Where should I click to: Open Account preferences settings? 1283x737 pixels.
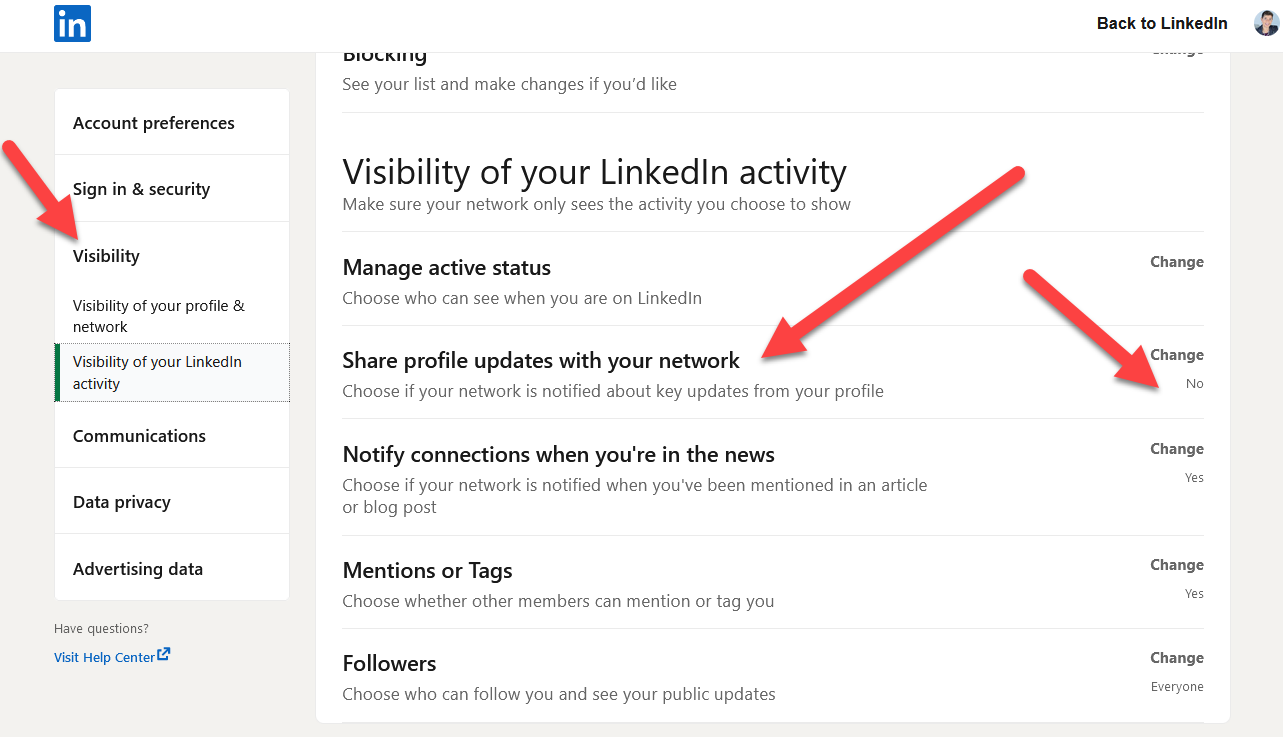(x=153, y=122)
